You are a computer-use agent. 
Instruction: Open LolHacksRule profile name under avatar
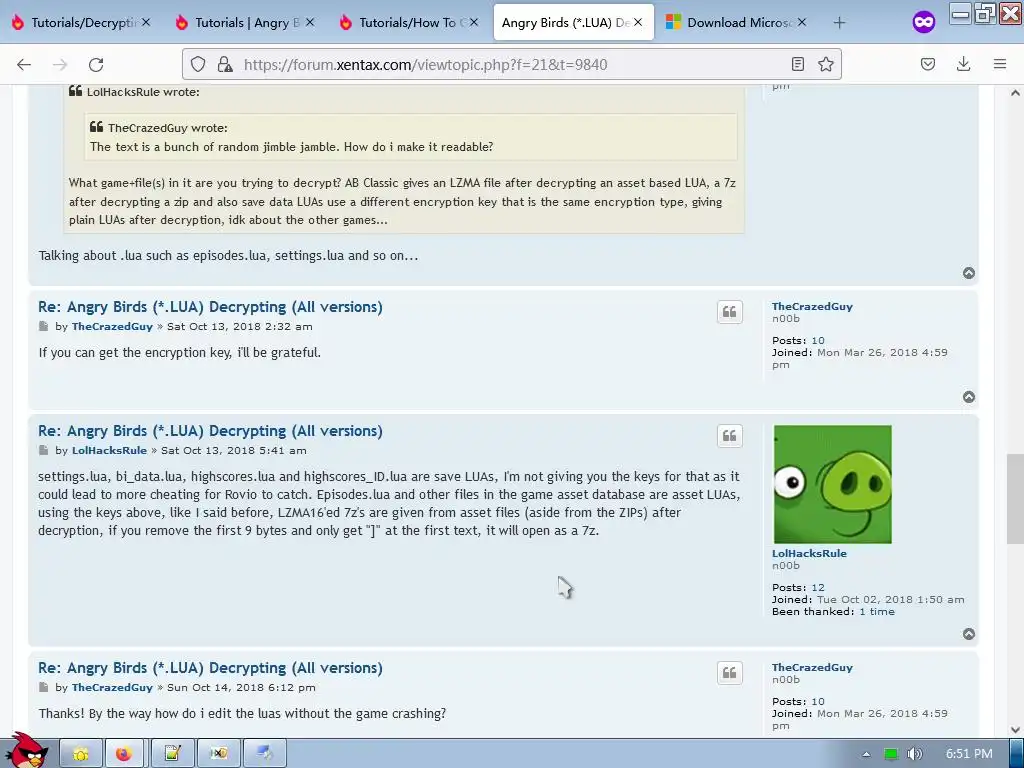click(809, 553)
